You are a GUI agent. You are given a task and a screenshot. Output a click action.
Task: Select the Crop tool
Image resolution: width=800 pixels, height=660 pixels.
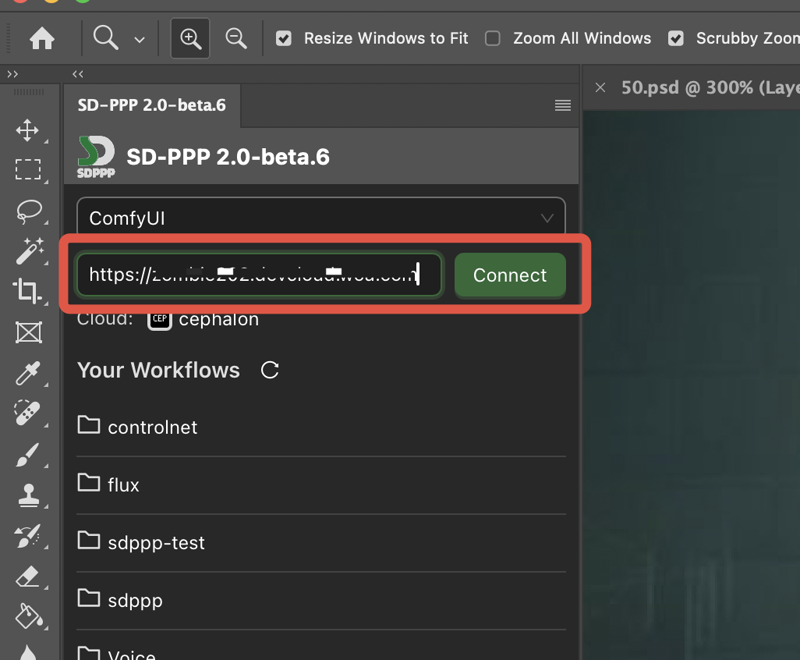tap(27, 291)
